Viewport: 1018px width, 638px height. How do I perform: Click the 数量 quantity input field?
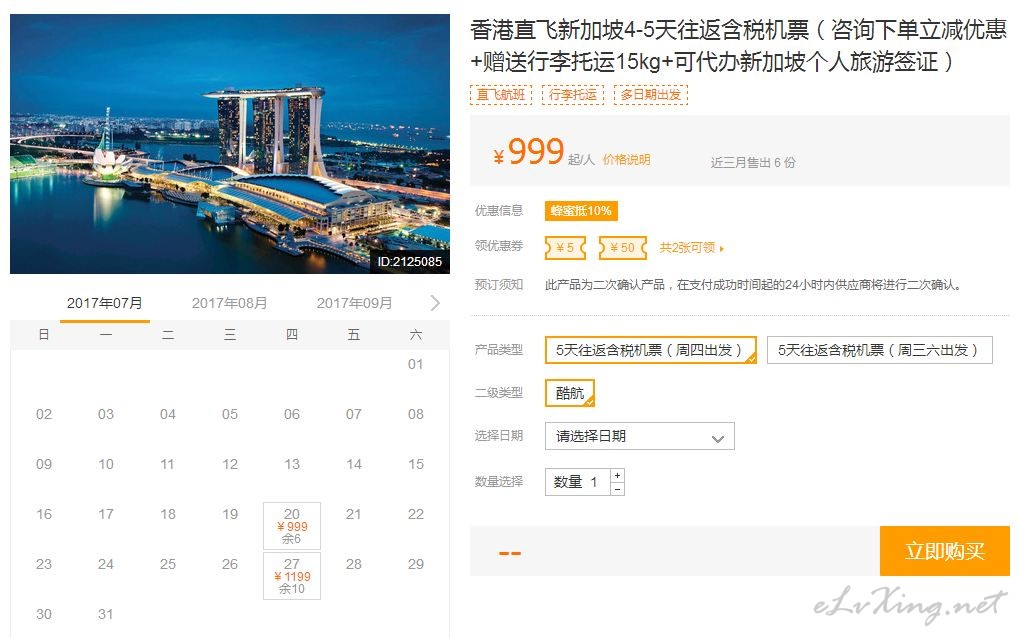pos(577,482)
